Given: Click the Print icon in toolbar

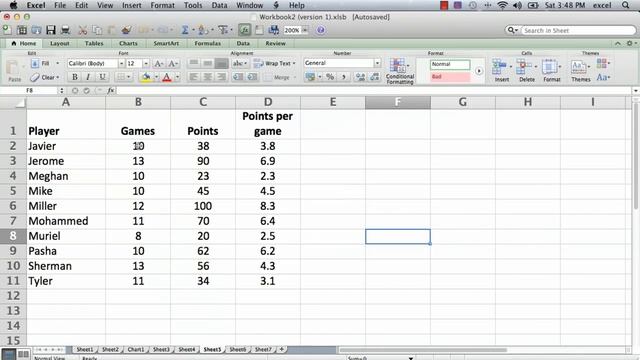Looking at the screenshot, I should click(x=65, y=30).
